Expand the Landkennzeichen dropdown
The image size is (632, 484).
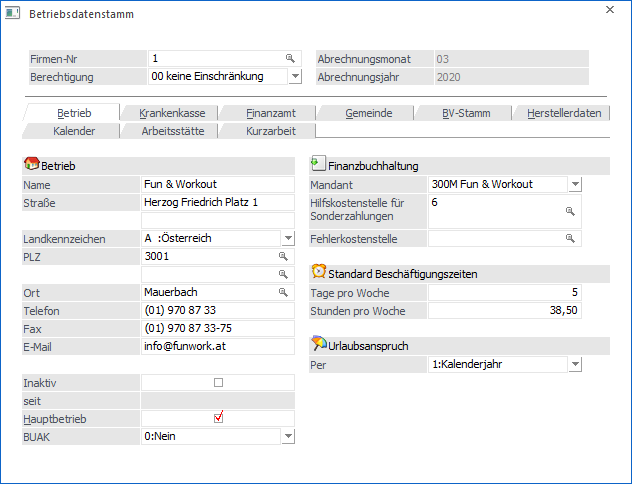[288, 239]
